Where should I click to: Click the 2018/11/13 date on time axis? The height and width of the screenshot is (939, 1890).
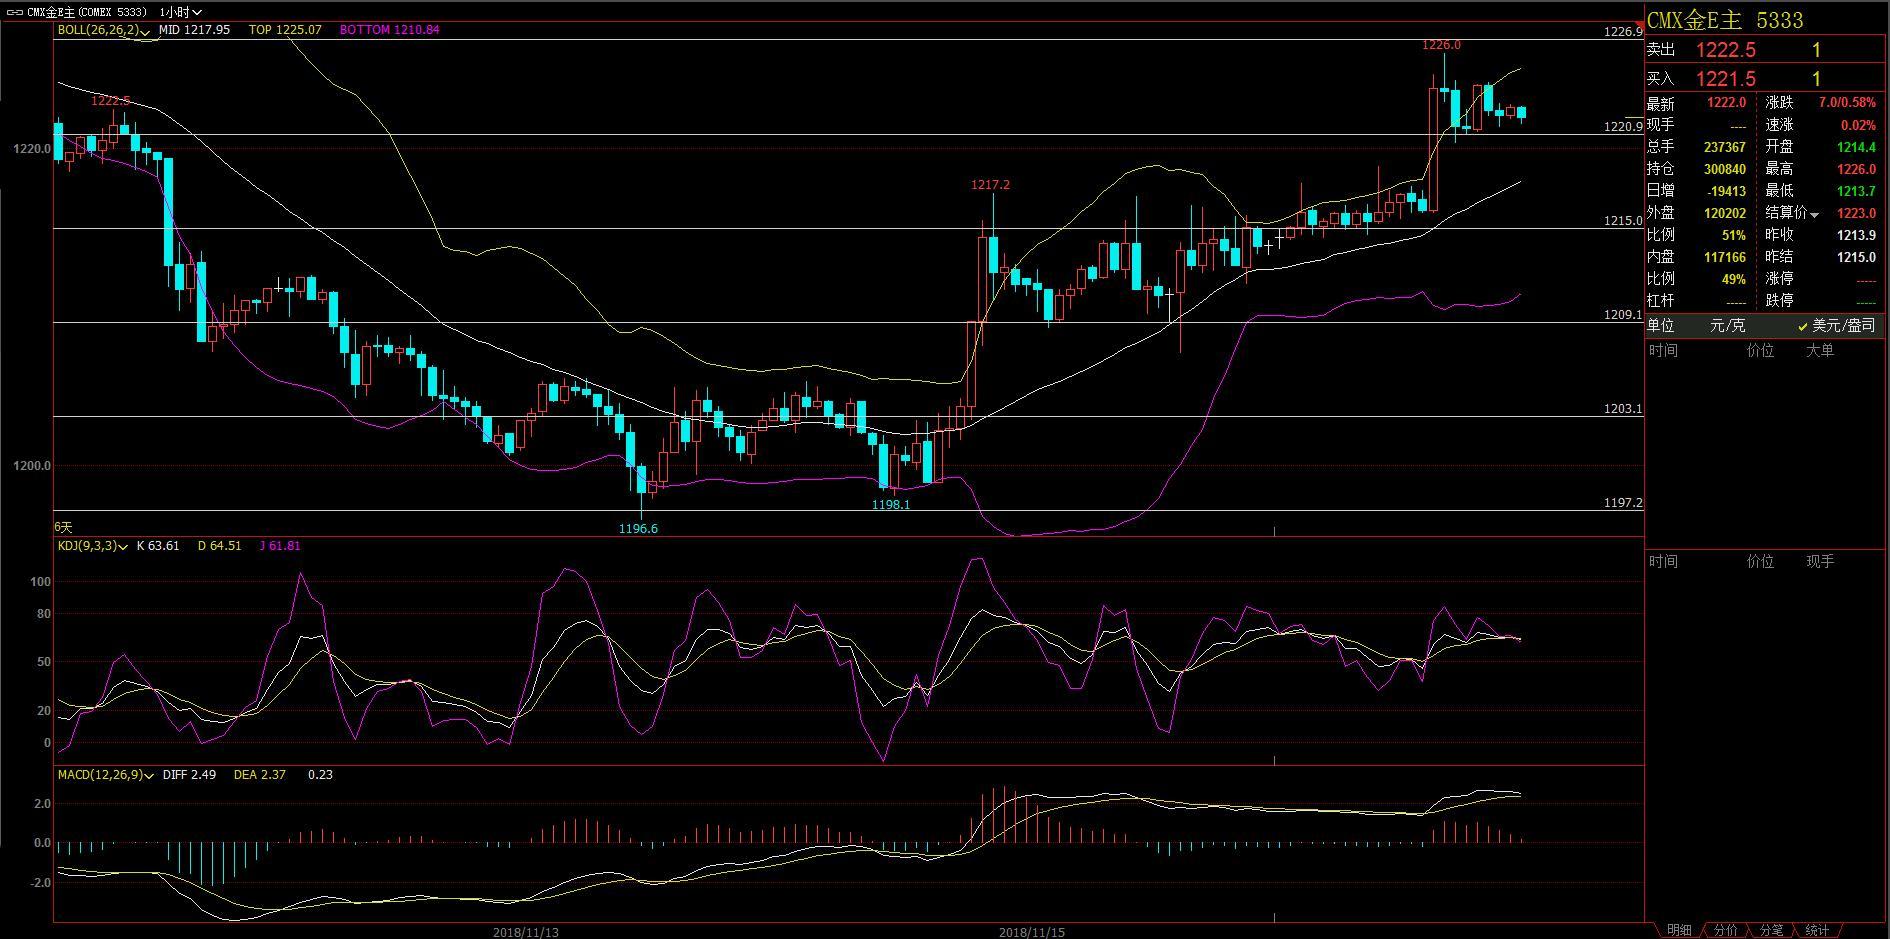525,932
